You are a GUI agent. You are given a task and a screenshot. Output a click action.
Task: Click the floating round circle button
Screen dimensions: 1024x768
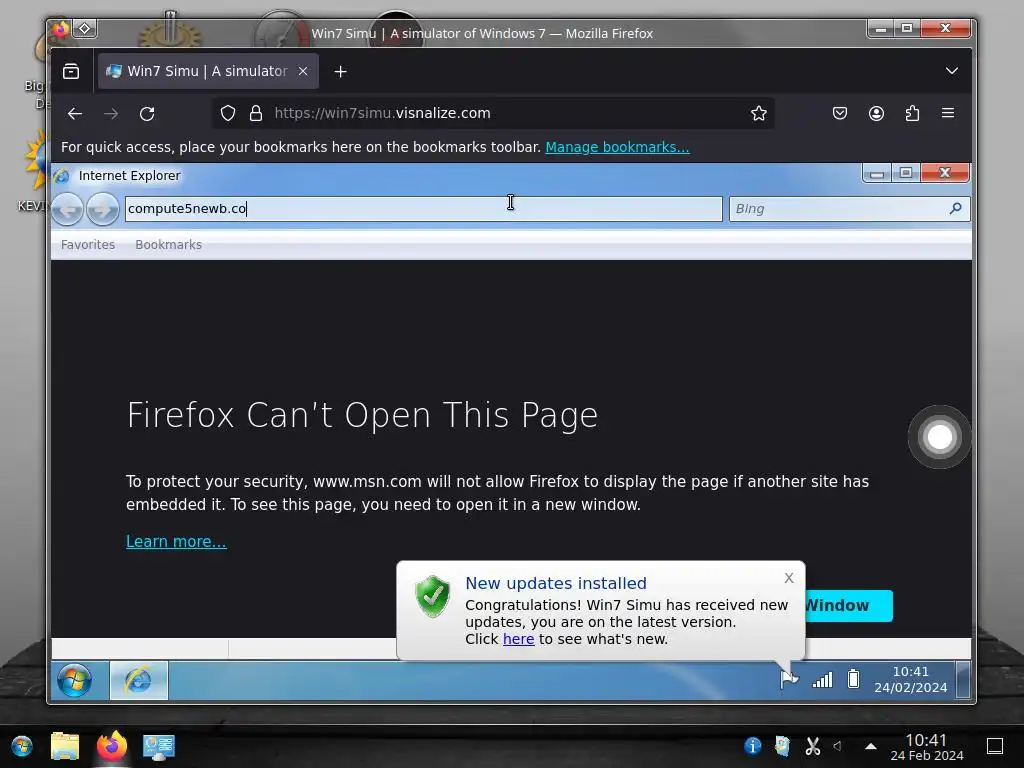pos(939,437)
